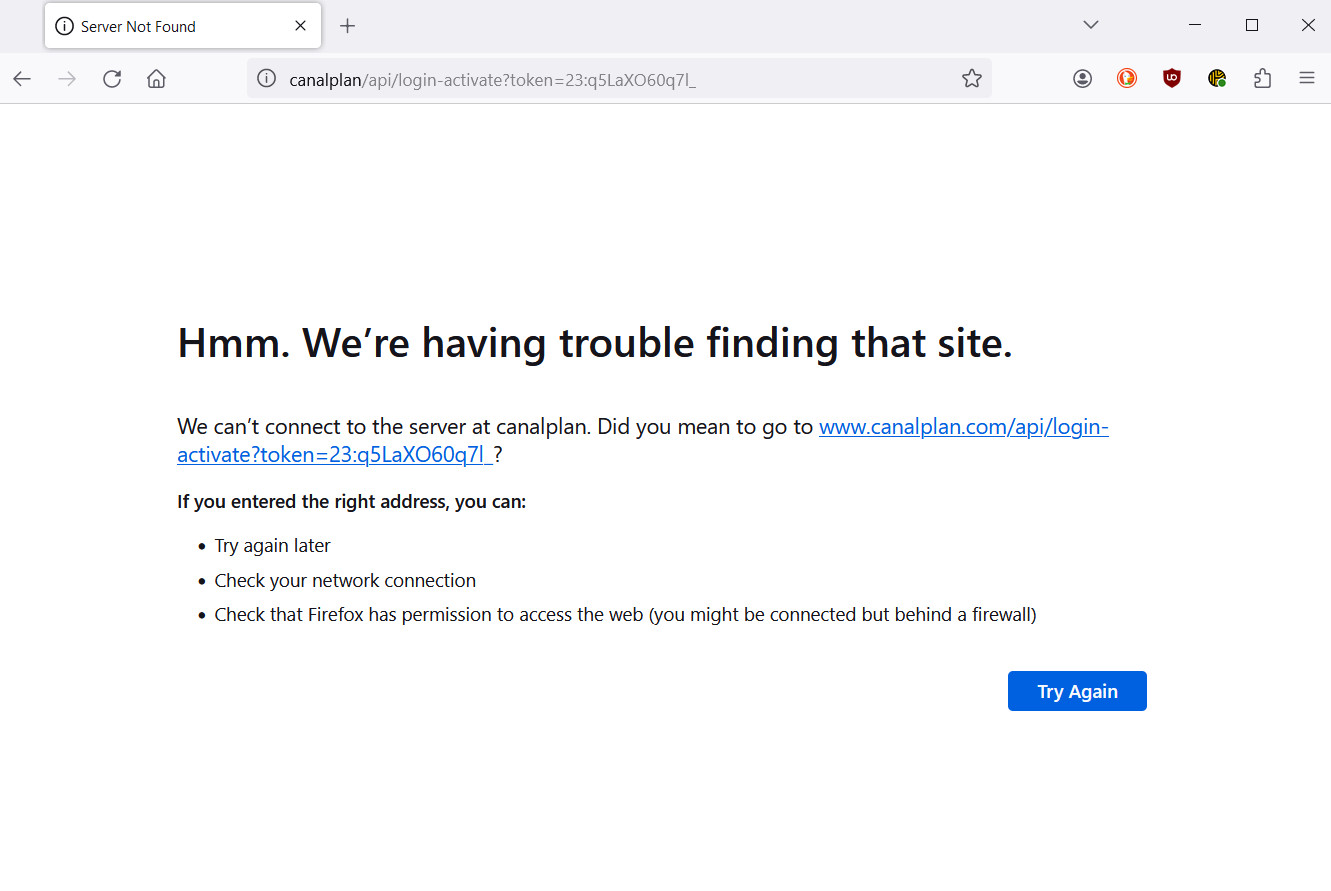Open a new tab with plus button

coord(347,26)
